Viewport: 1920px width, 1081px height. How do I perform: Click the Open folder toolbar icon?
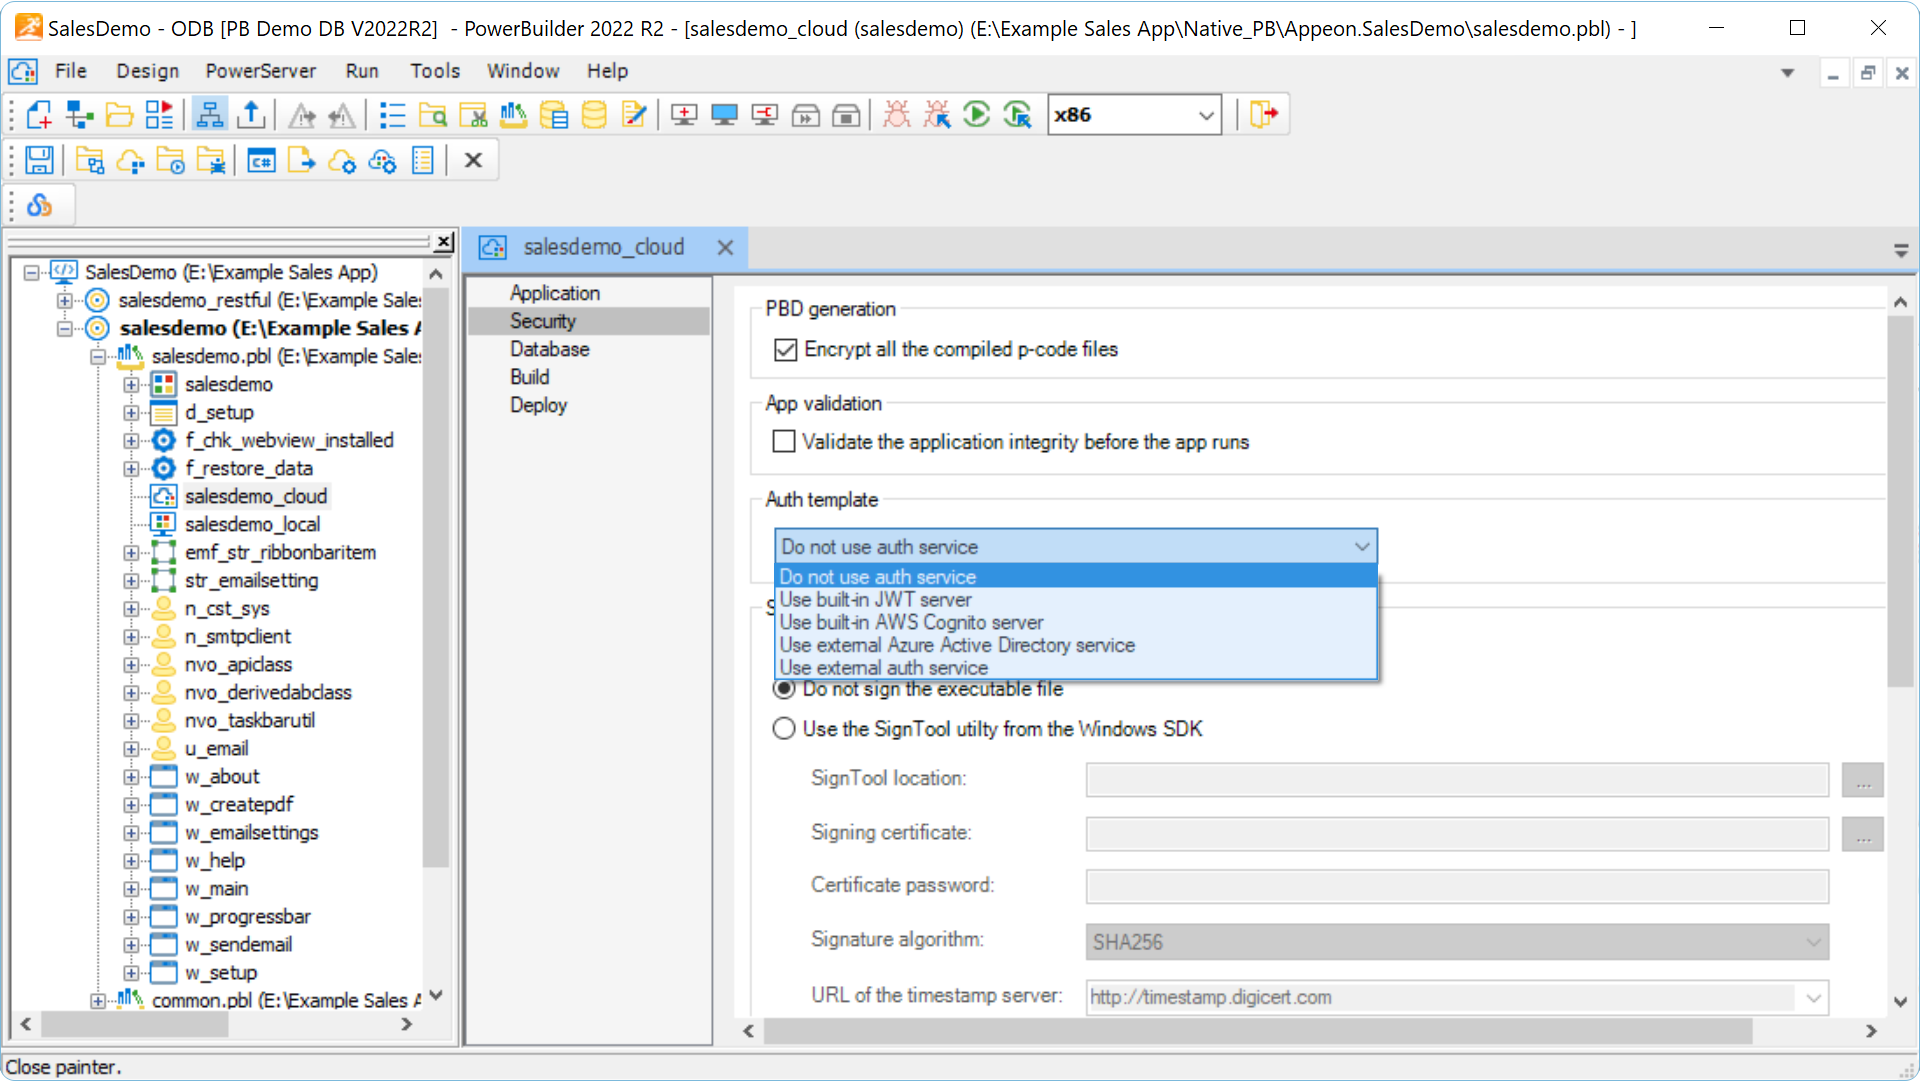(x=119, y=115)
